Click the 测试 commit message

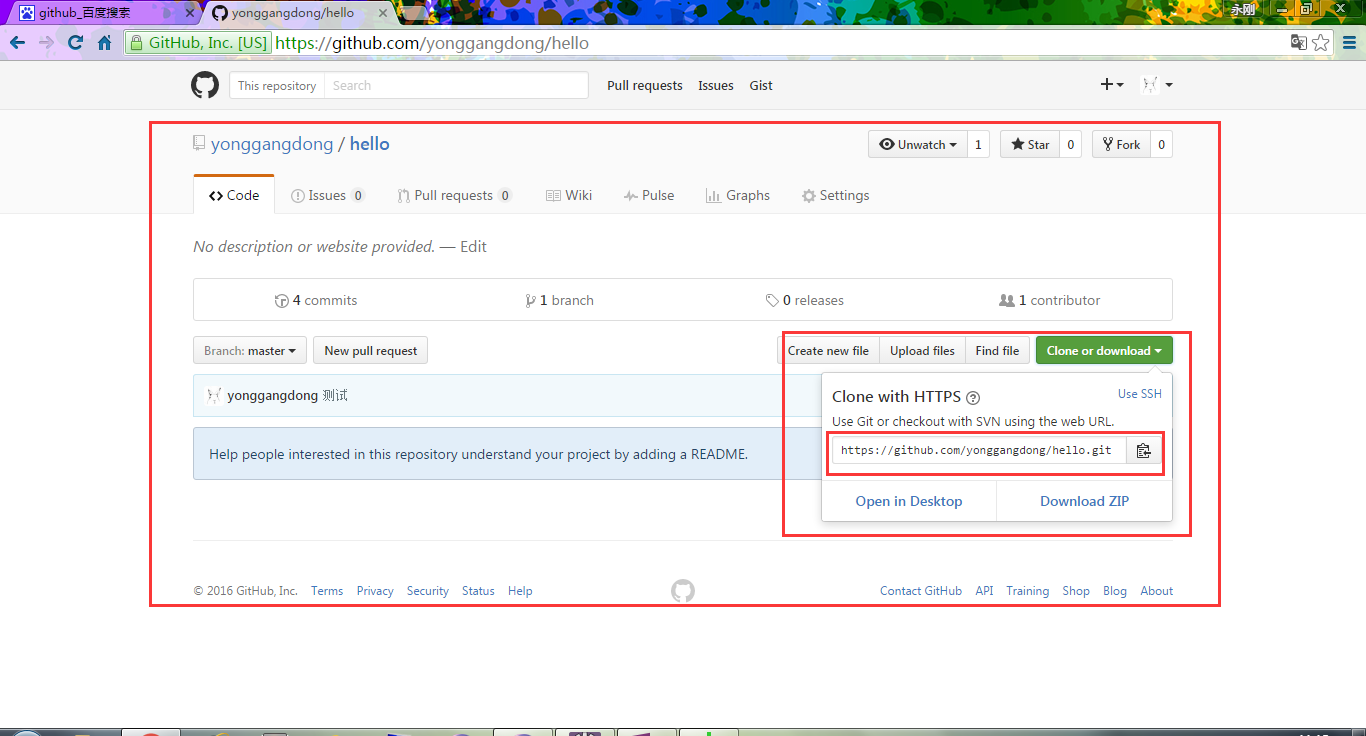(335, 396)
